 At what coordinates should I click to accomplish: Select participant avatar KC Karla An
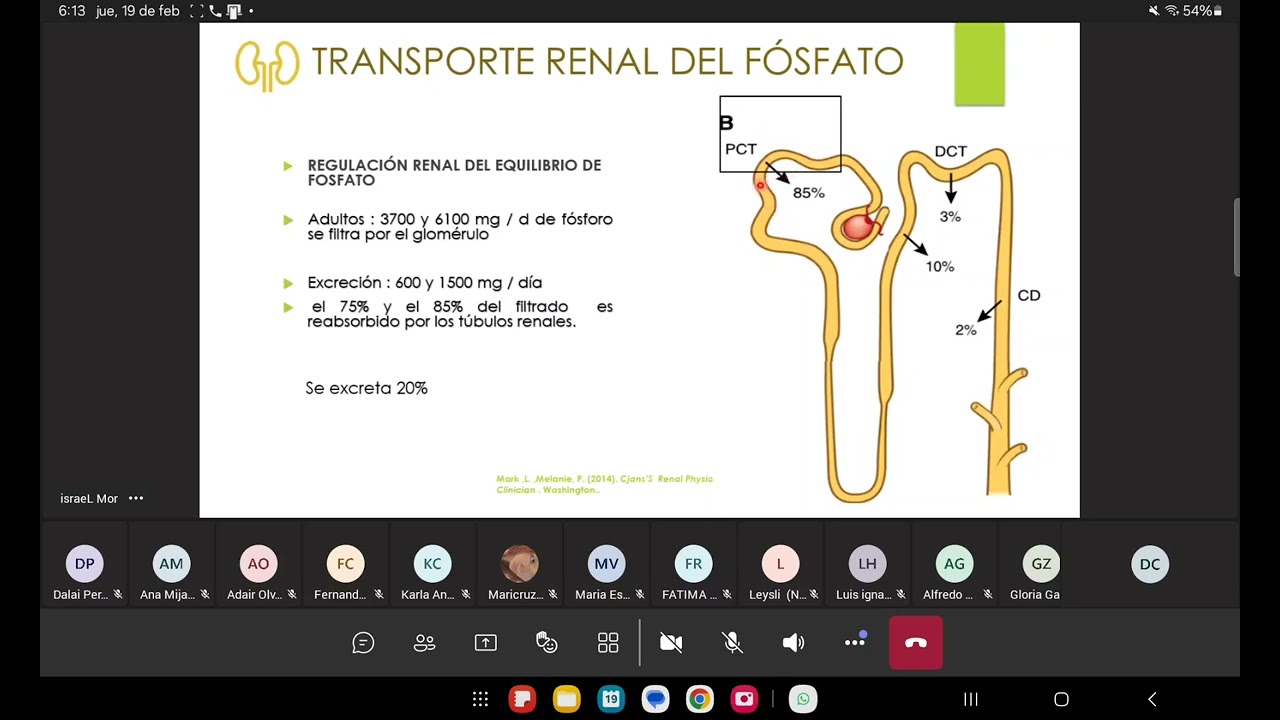click(432, 564)
